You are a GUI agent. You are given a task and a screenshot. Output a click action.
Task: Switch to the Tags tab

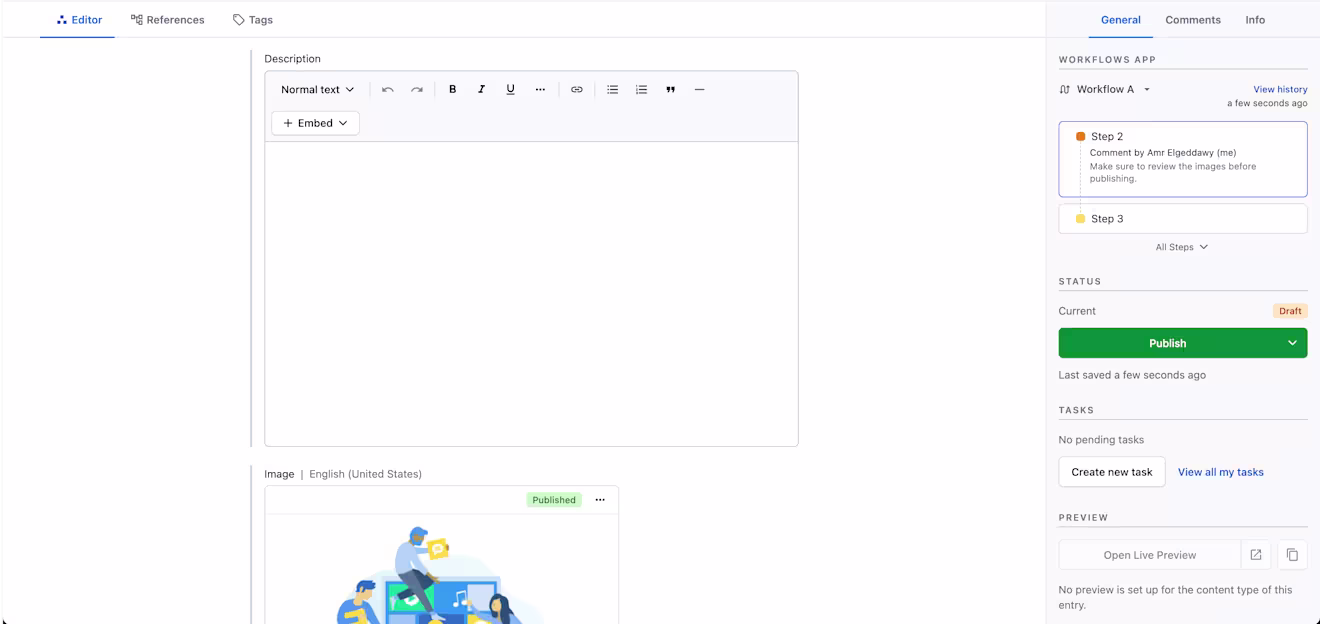[x=253, y=20]
